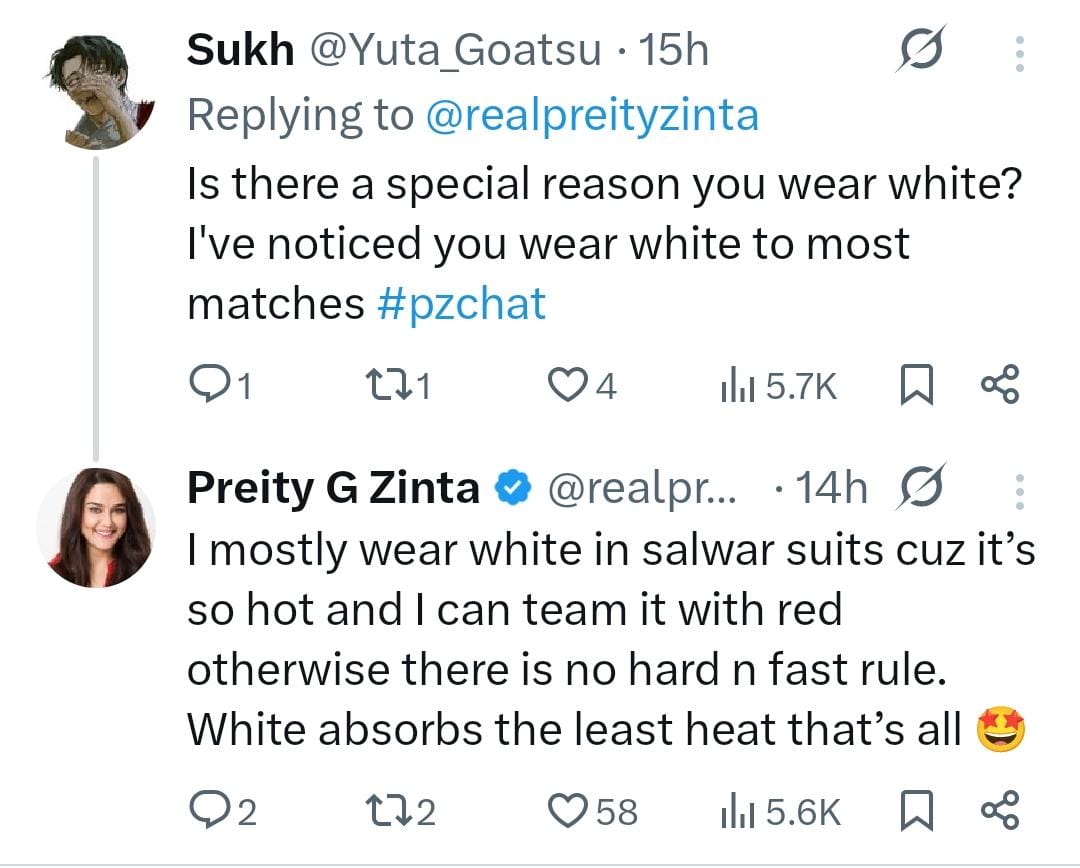Viewport: 1080px width, 868px height.
Task: Click the Grok icon on Sukh's tweet
Action: pyautogui.click(x=917, y=52)
